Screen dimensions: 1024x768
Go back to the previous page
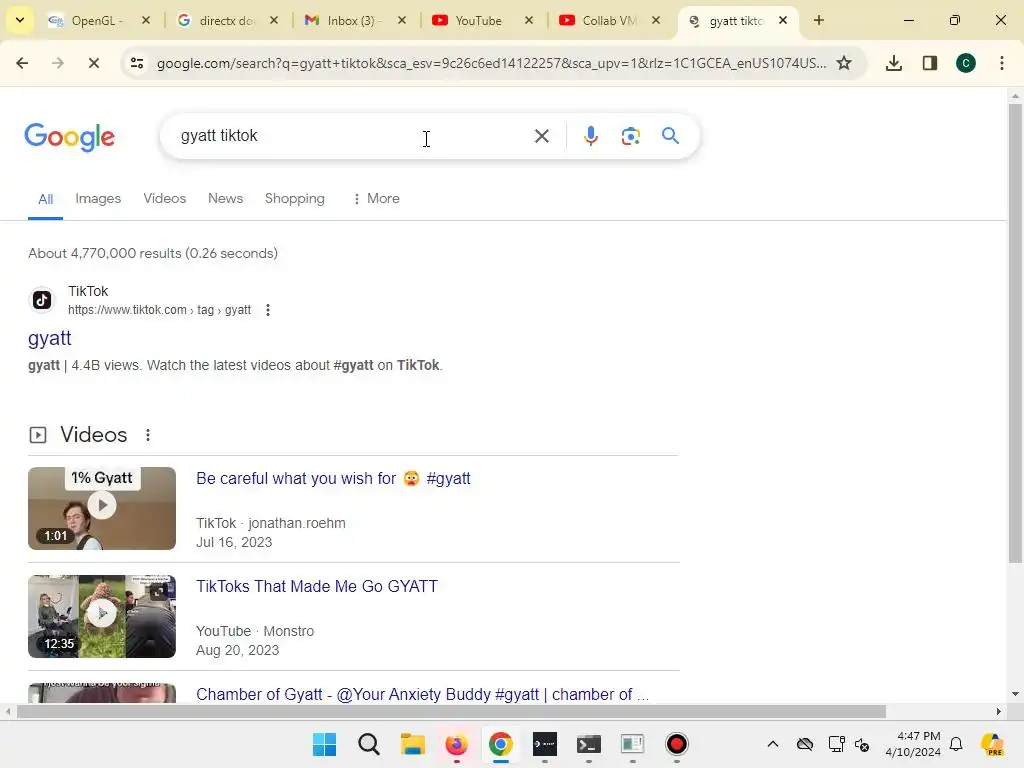[x=22, y=63]
